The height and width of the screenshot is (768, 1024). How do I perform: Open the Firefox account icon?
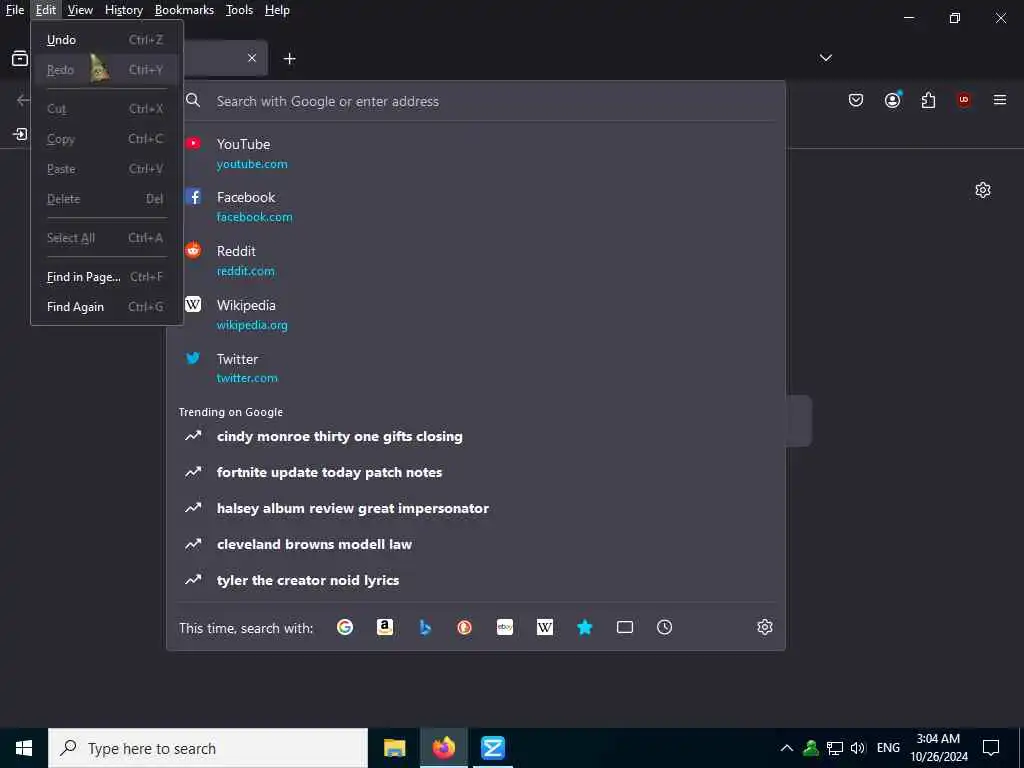click(892, 100)
